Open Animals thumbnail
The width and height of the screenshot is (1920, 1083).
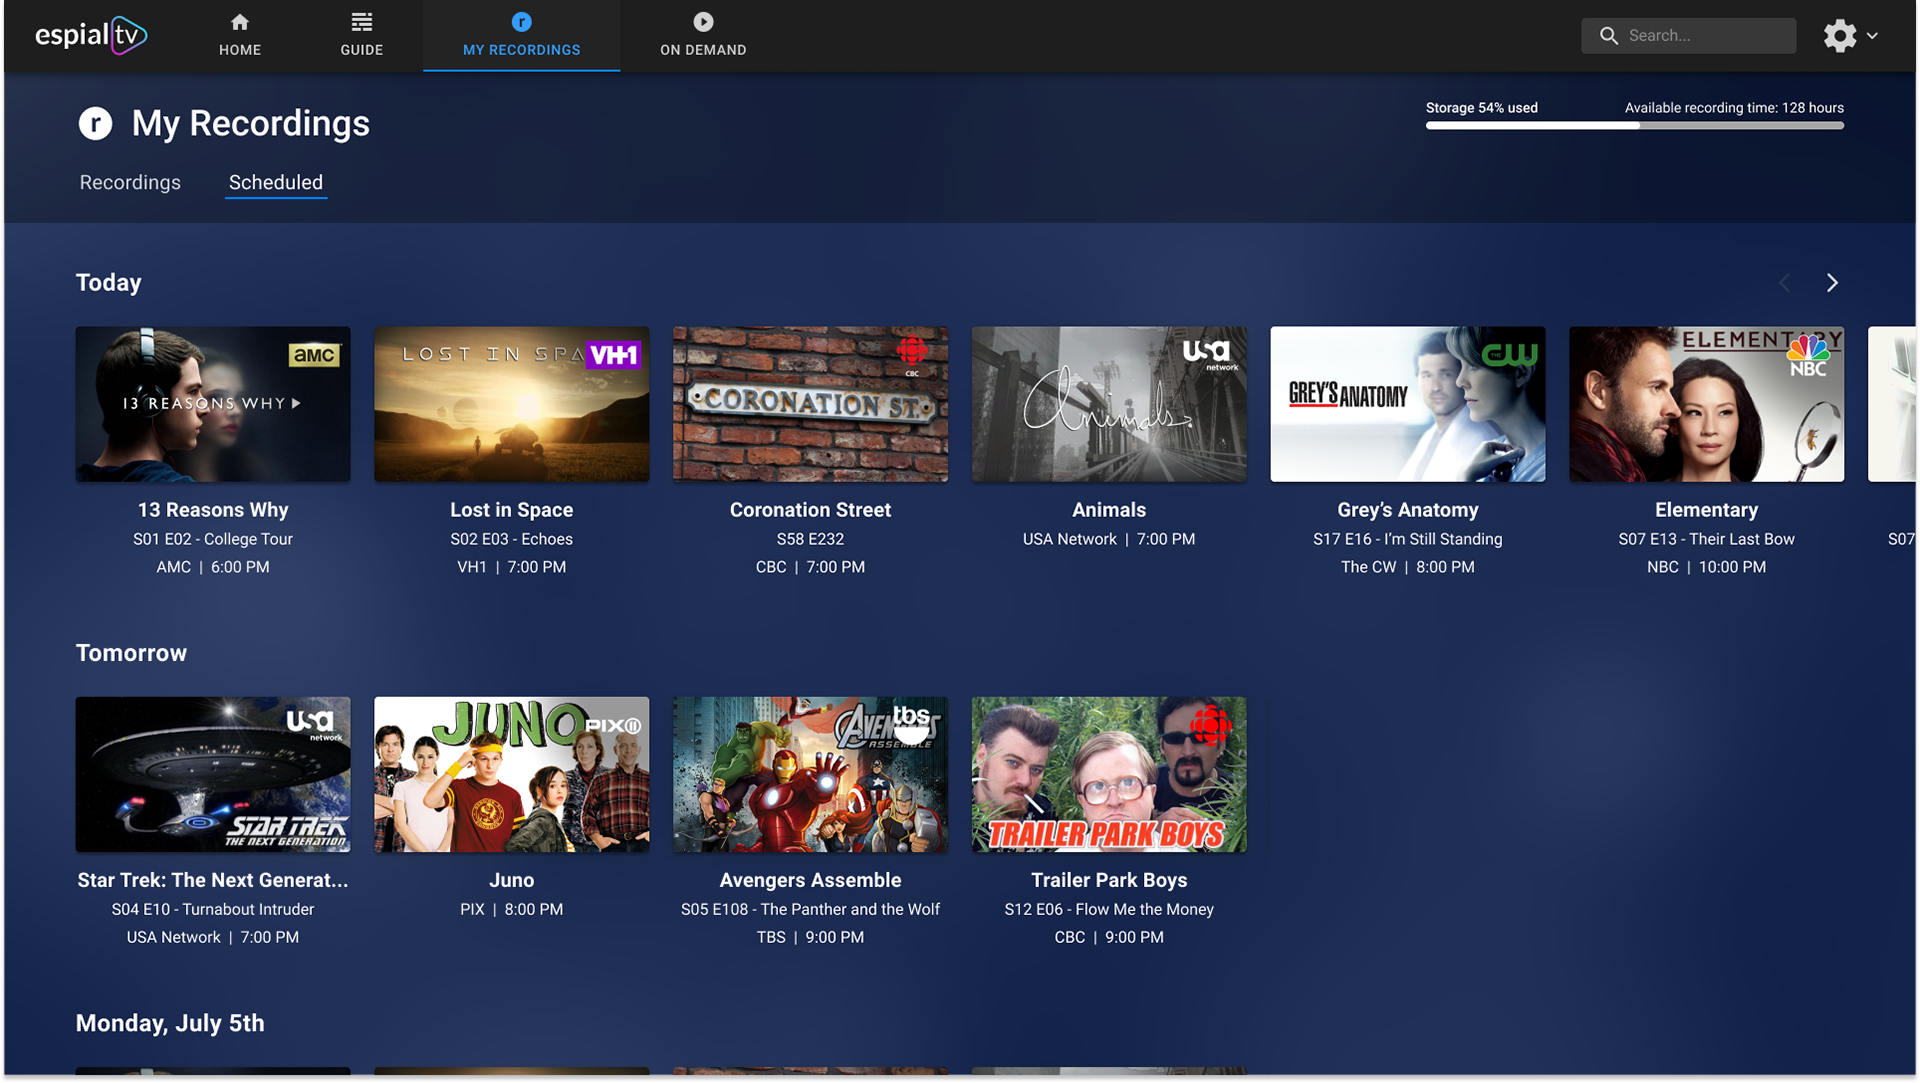click(x=1109, y=404)
